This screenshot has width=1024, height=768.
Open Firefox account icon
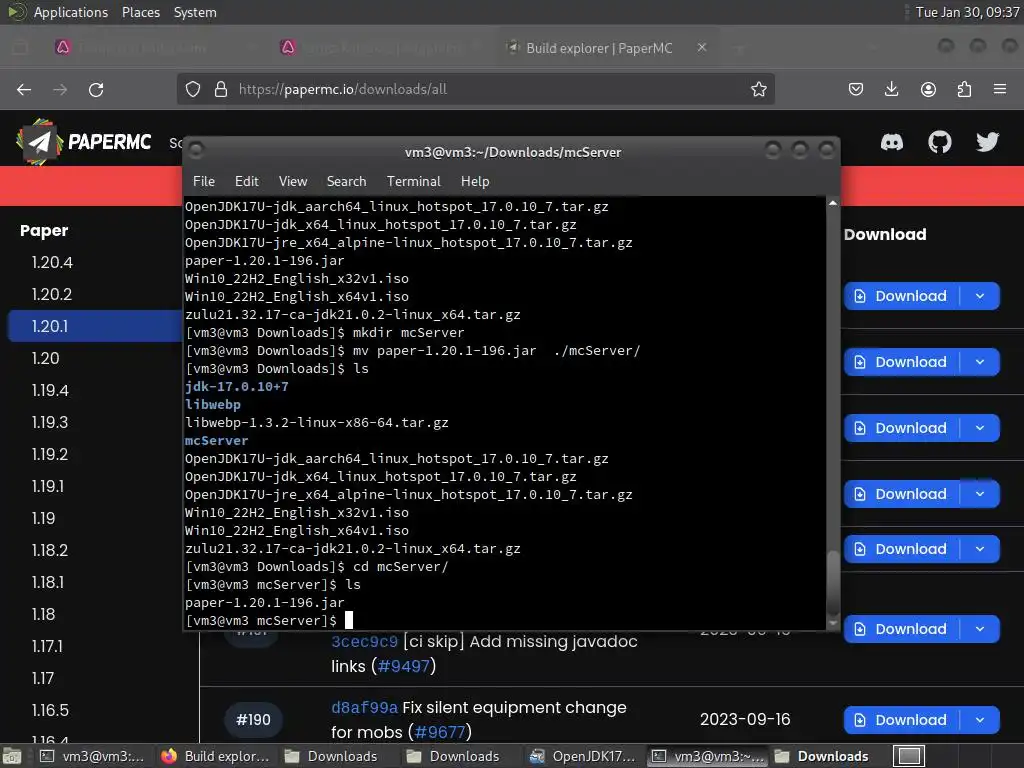coord(928,89)
